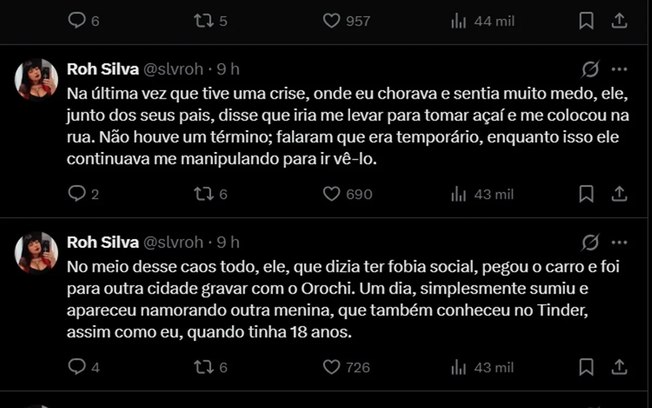Click Roh Silva's avatar on the açaí tweet
This screenshot has width=652, height=408.
pyautogui.click(x=36, y=79)
